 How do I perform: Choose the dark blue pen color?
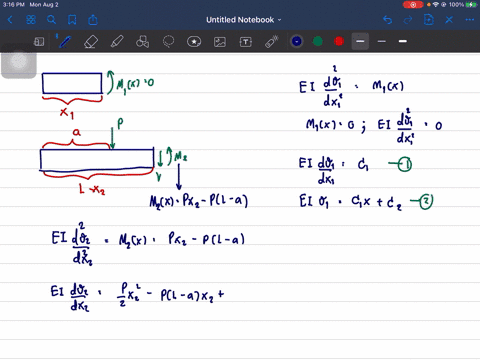click(297, 41)
